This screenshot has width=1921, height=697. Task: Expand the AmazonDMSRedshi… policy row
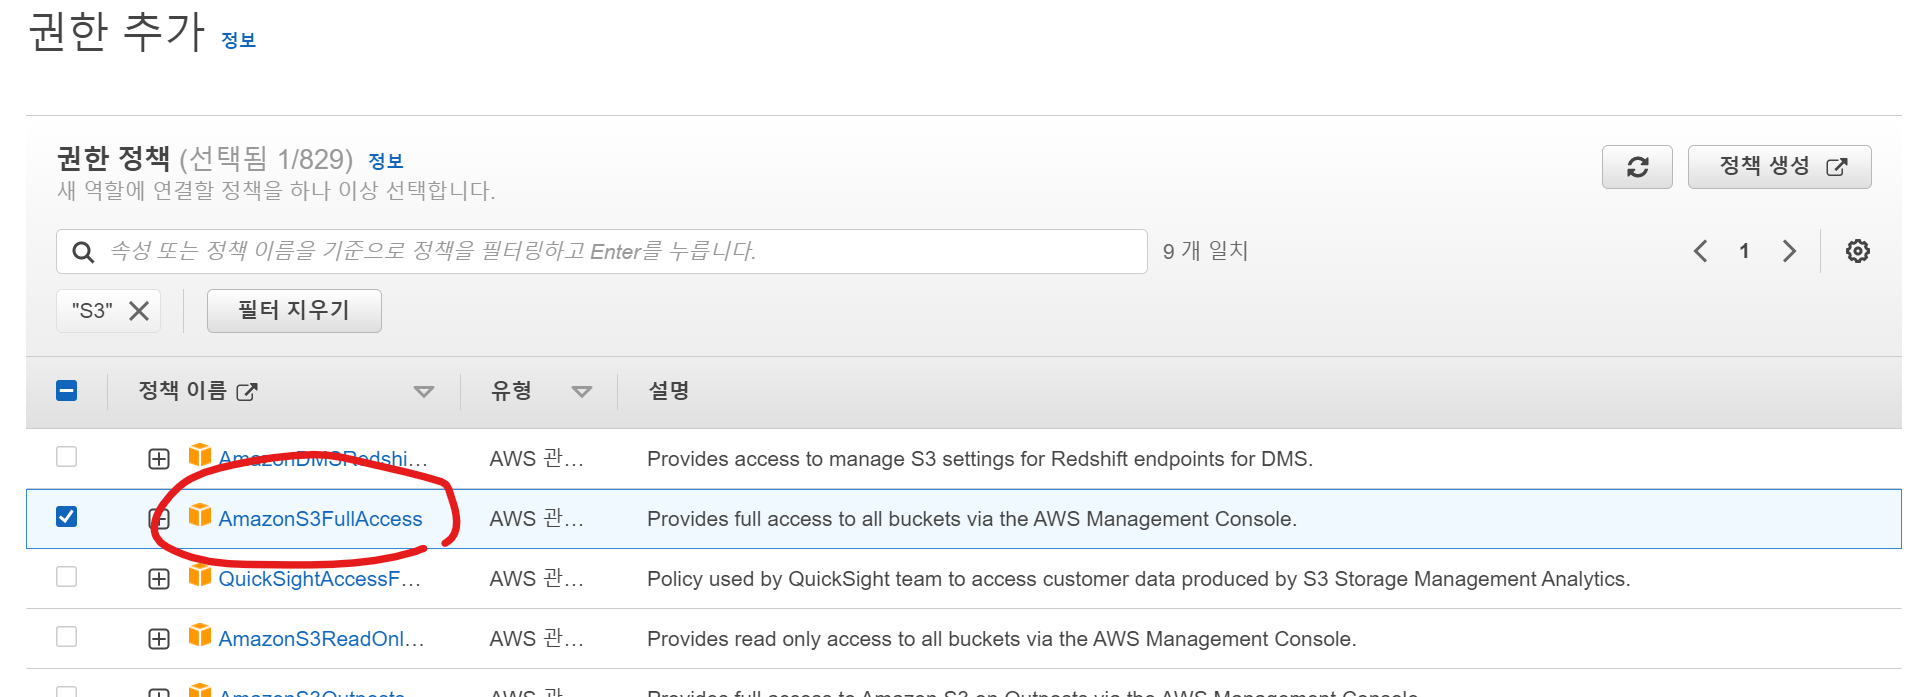[159, 459]
